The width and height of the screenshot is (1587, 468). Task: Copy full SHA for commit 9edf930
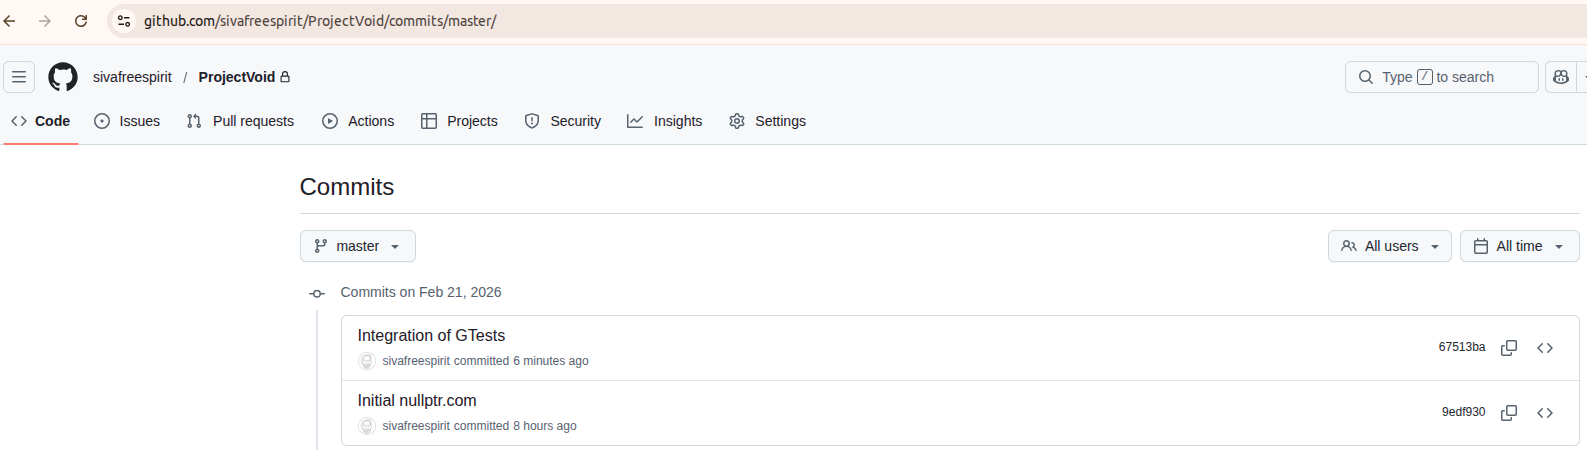[1509, 413]
